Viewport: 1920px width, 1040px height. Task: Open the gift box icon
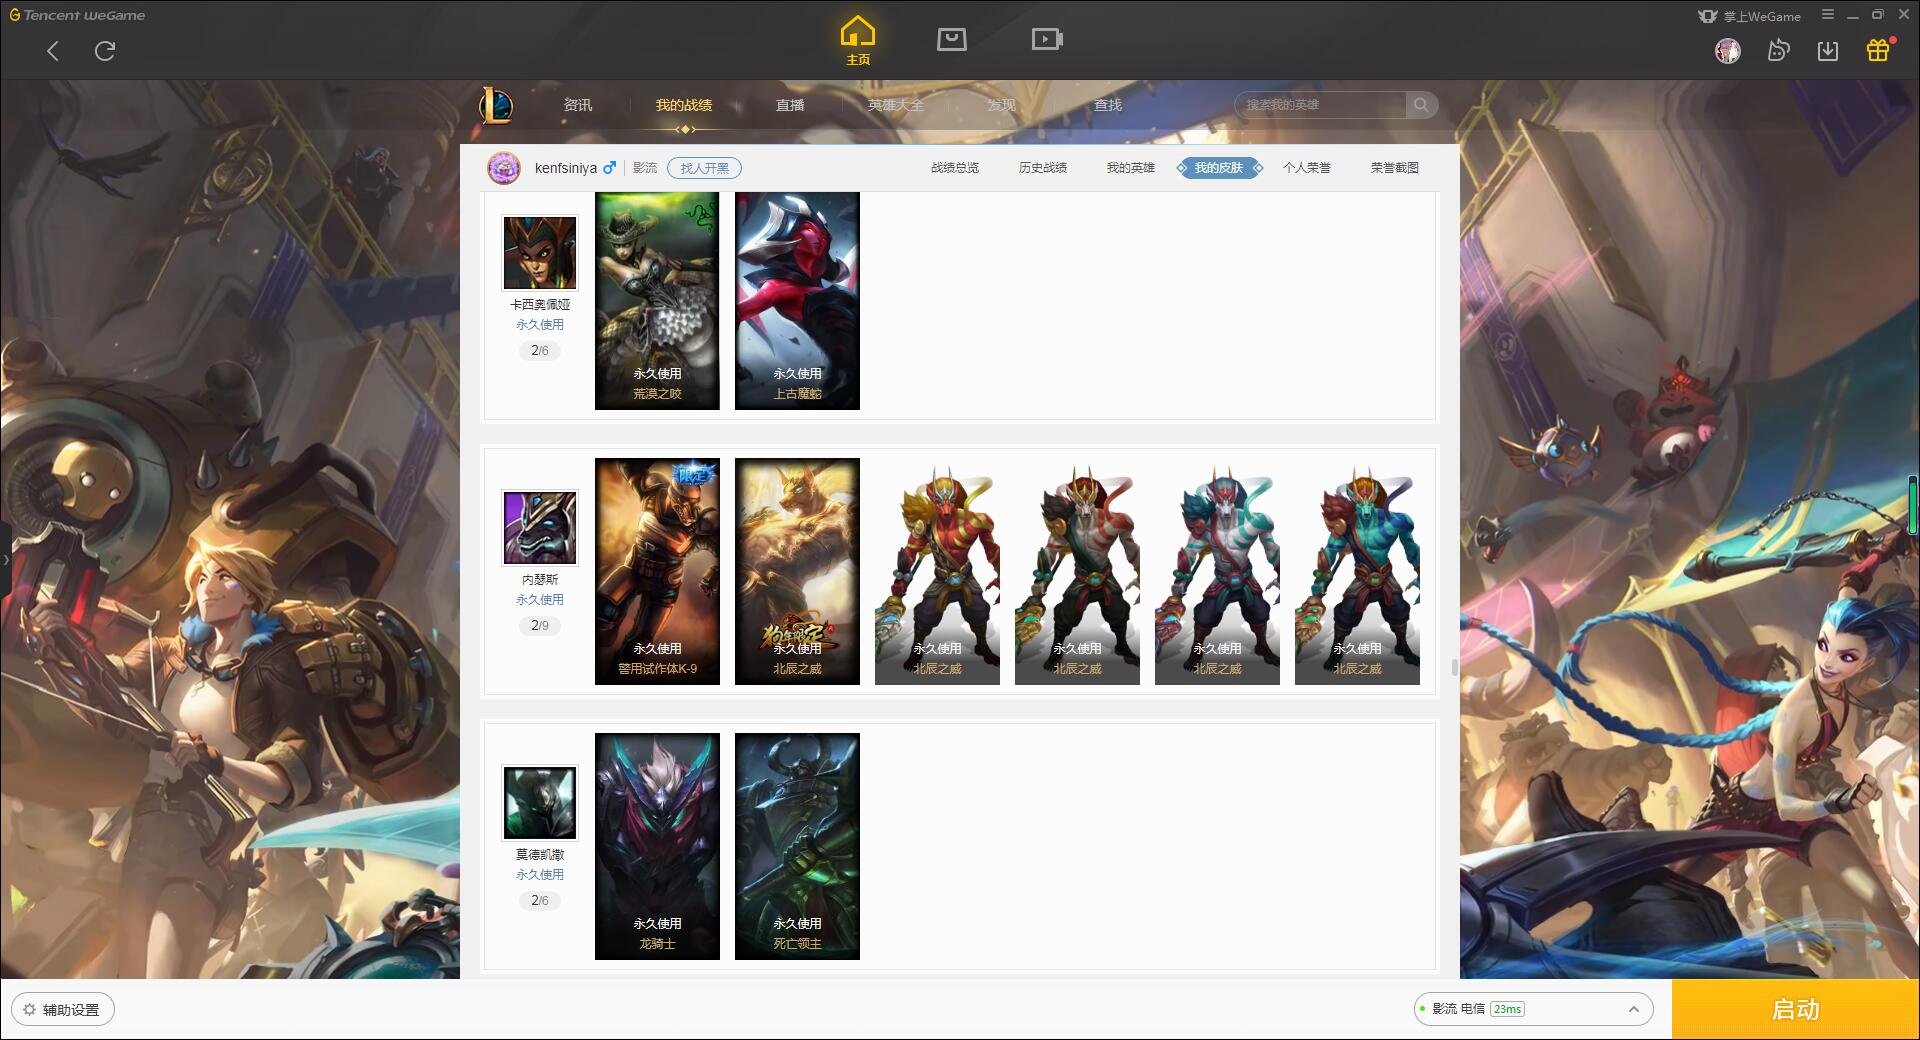[x=1878, y=50]
